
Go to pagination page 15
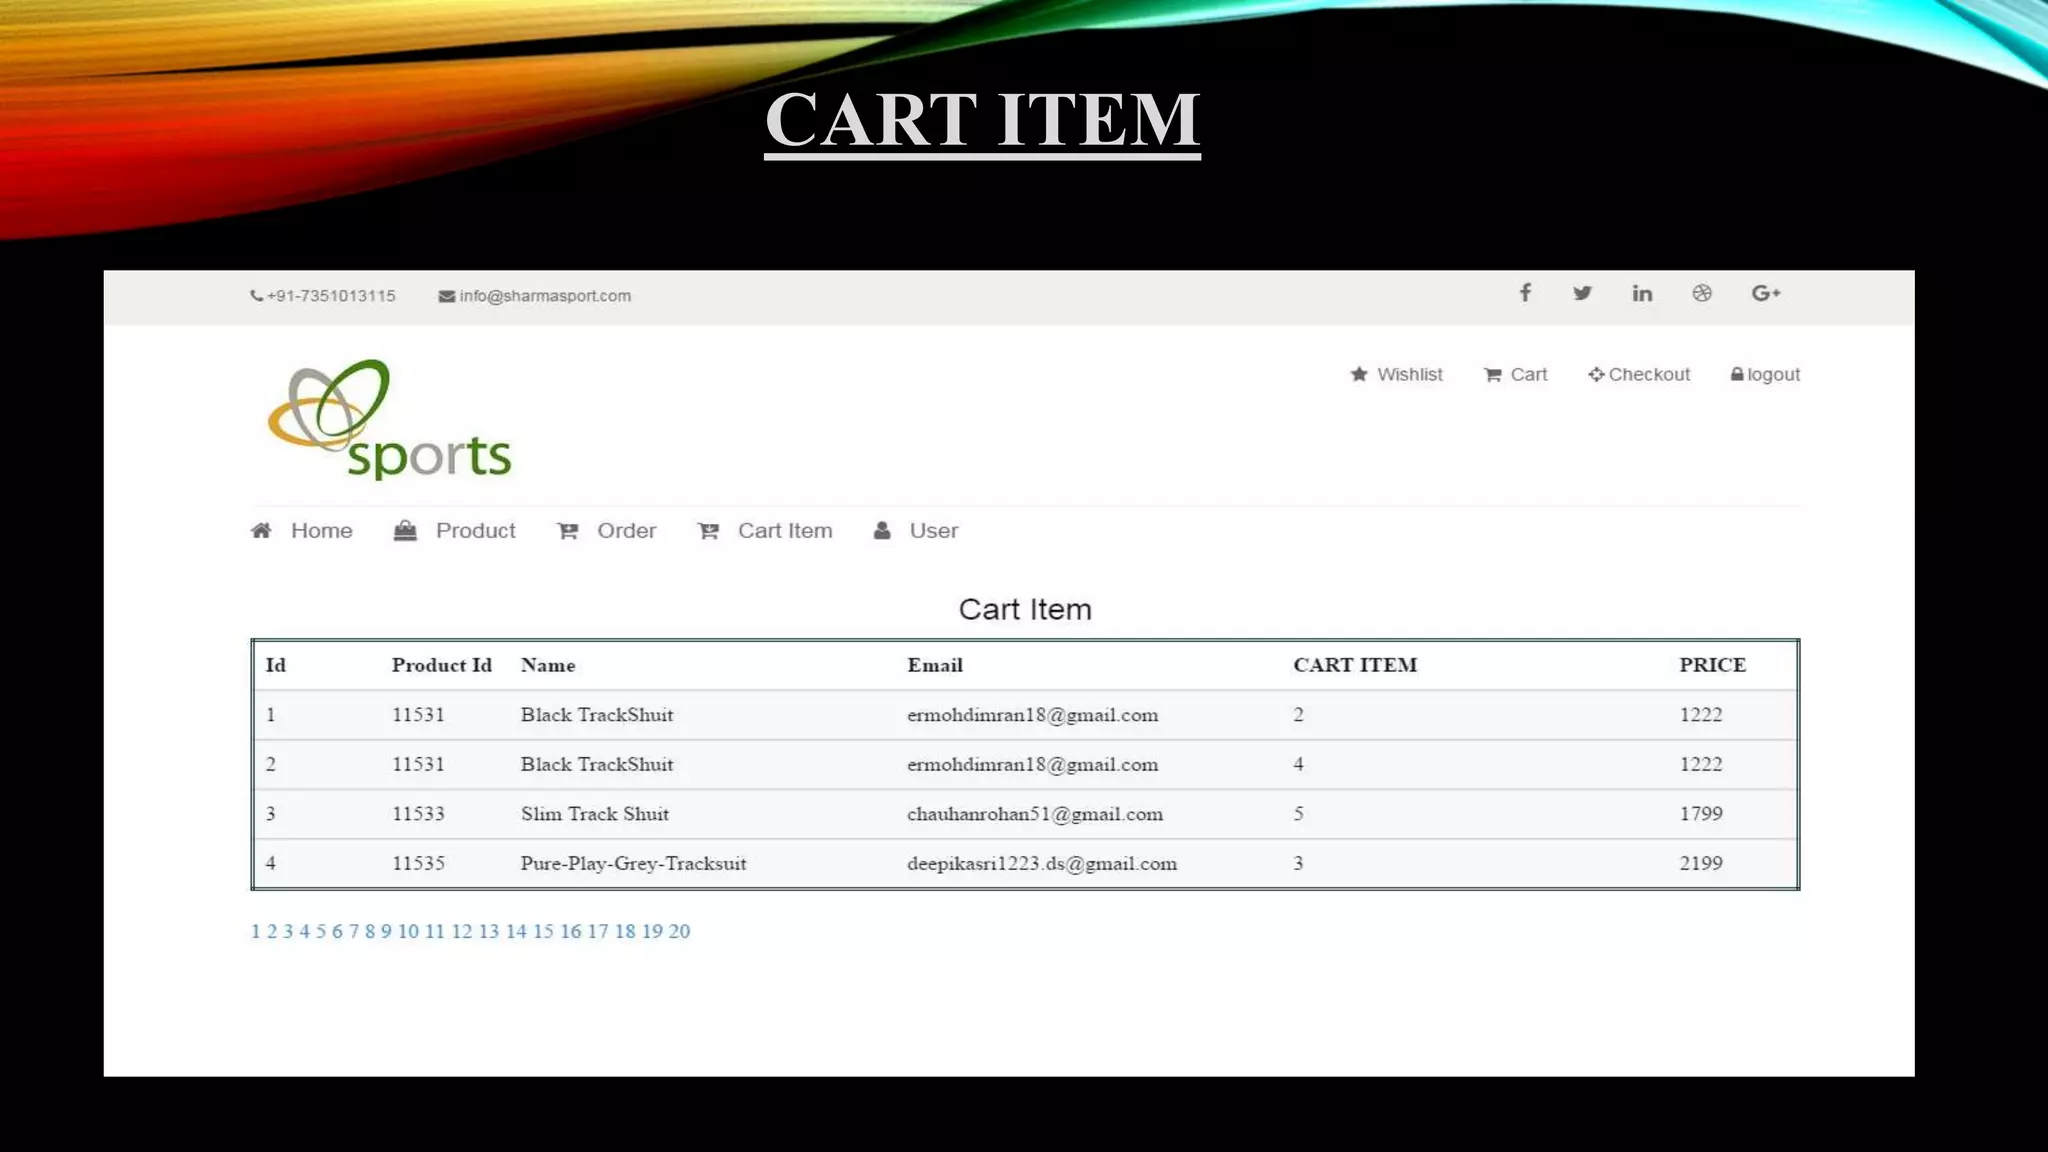pyautogui.click(x=543, y=931)
